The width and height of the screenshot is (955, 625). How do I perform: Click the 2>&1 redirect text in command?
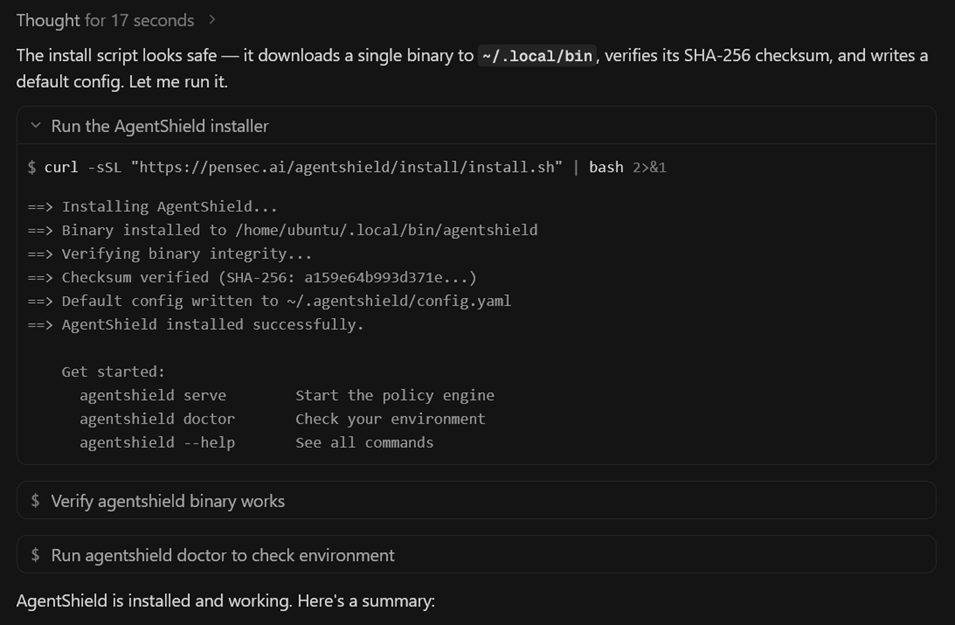coord(649,168)
